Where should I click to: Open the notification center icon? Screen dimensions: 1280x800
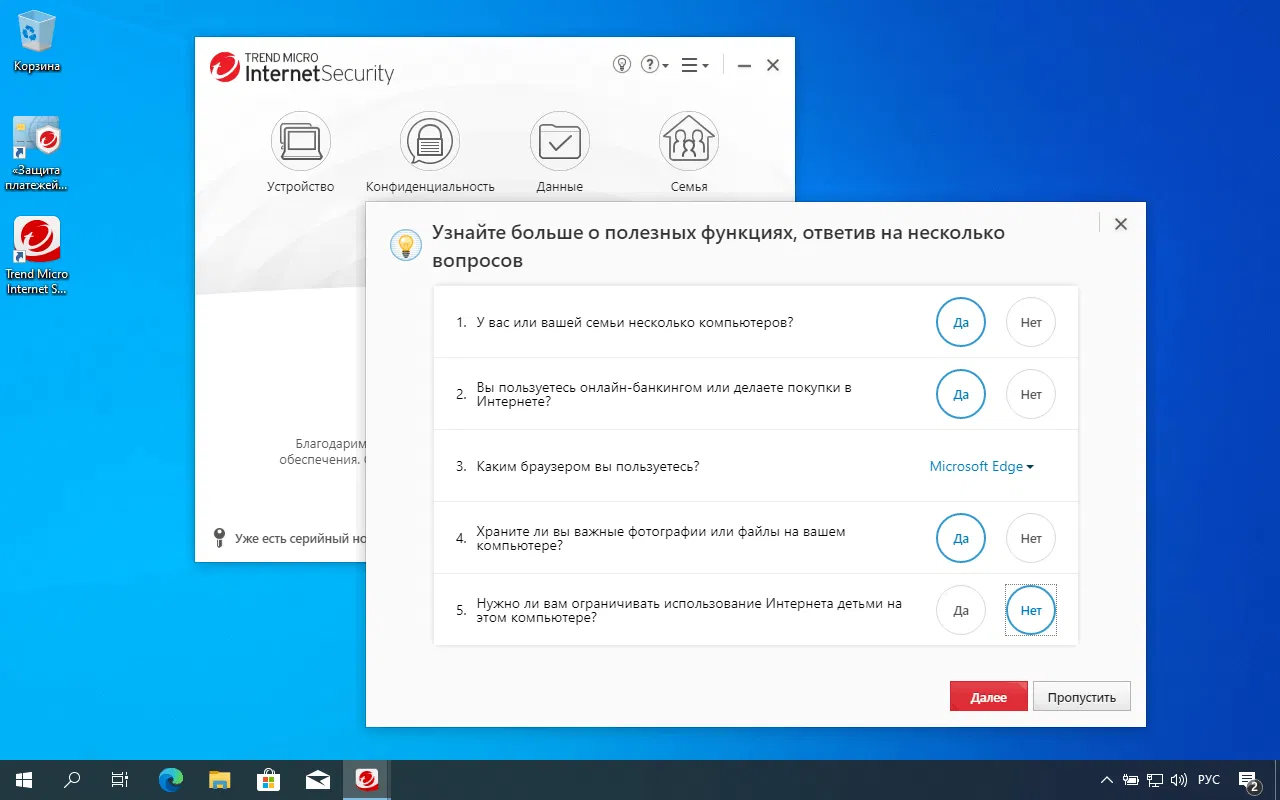click(x=1248, y=780)
